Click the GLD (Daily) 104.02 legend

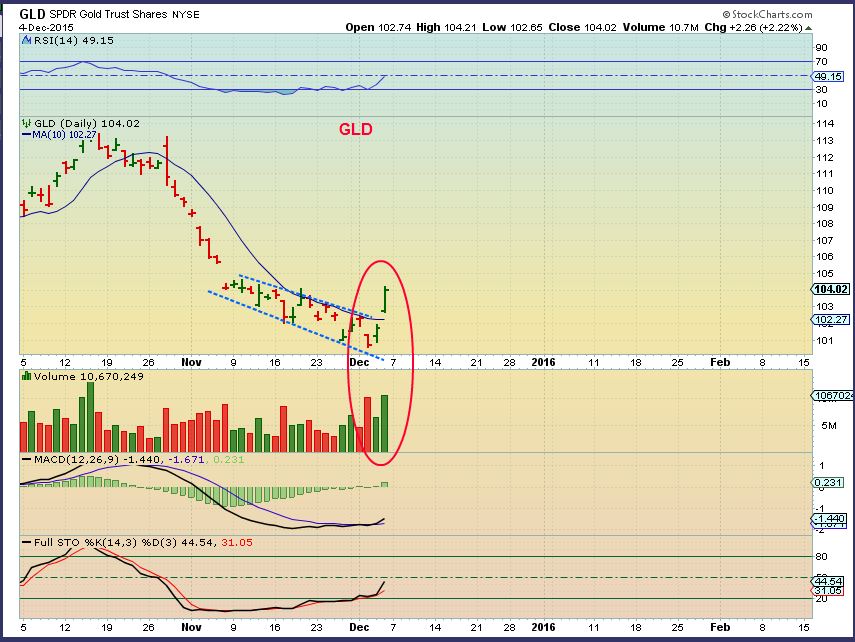87,123
